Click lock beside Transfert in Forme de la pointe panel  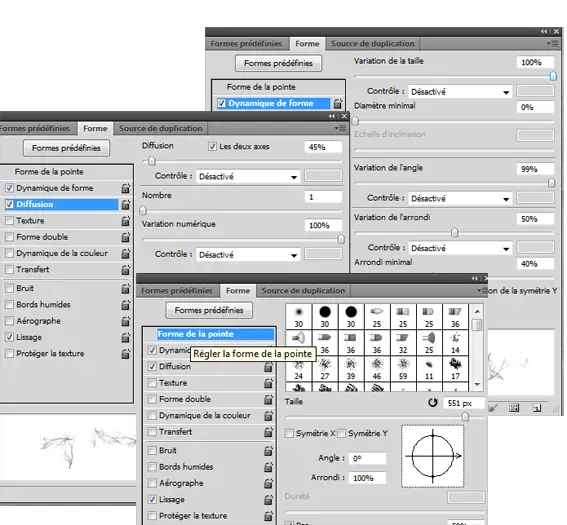coord(268,432)
